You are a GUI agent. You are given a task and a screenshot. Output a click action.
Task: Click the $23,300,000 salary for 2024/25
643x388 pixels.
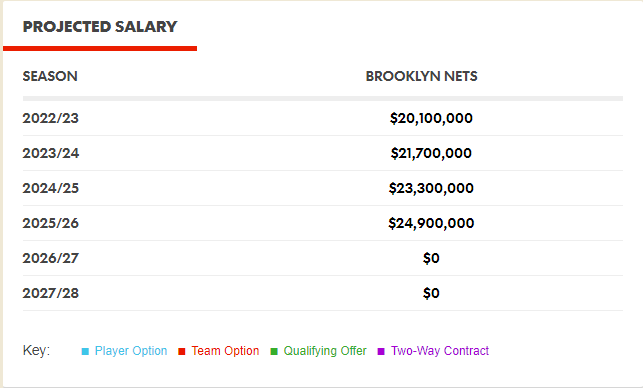(x=431, y=188)
